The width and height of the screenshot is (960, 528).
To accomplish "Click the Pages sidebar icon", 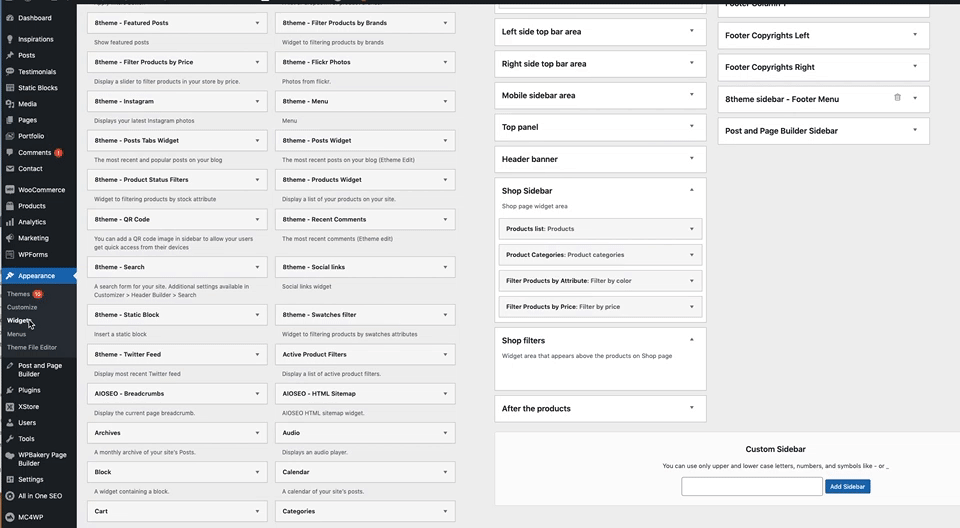I will tap(10, 120).
